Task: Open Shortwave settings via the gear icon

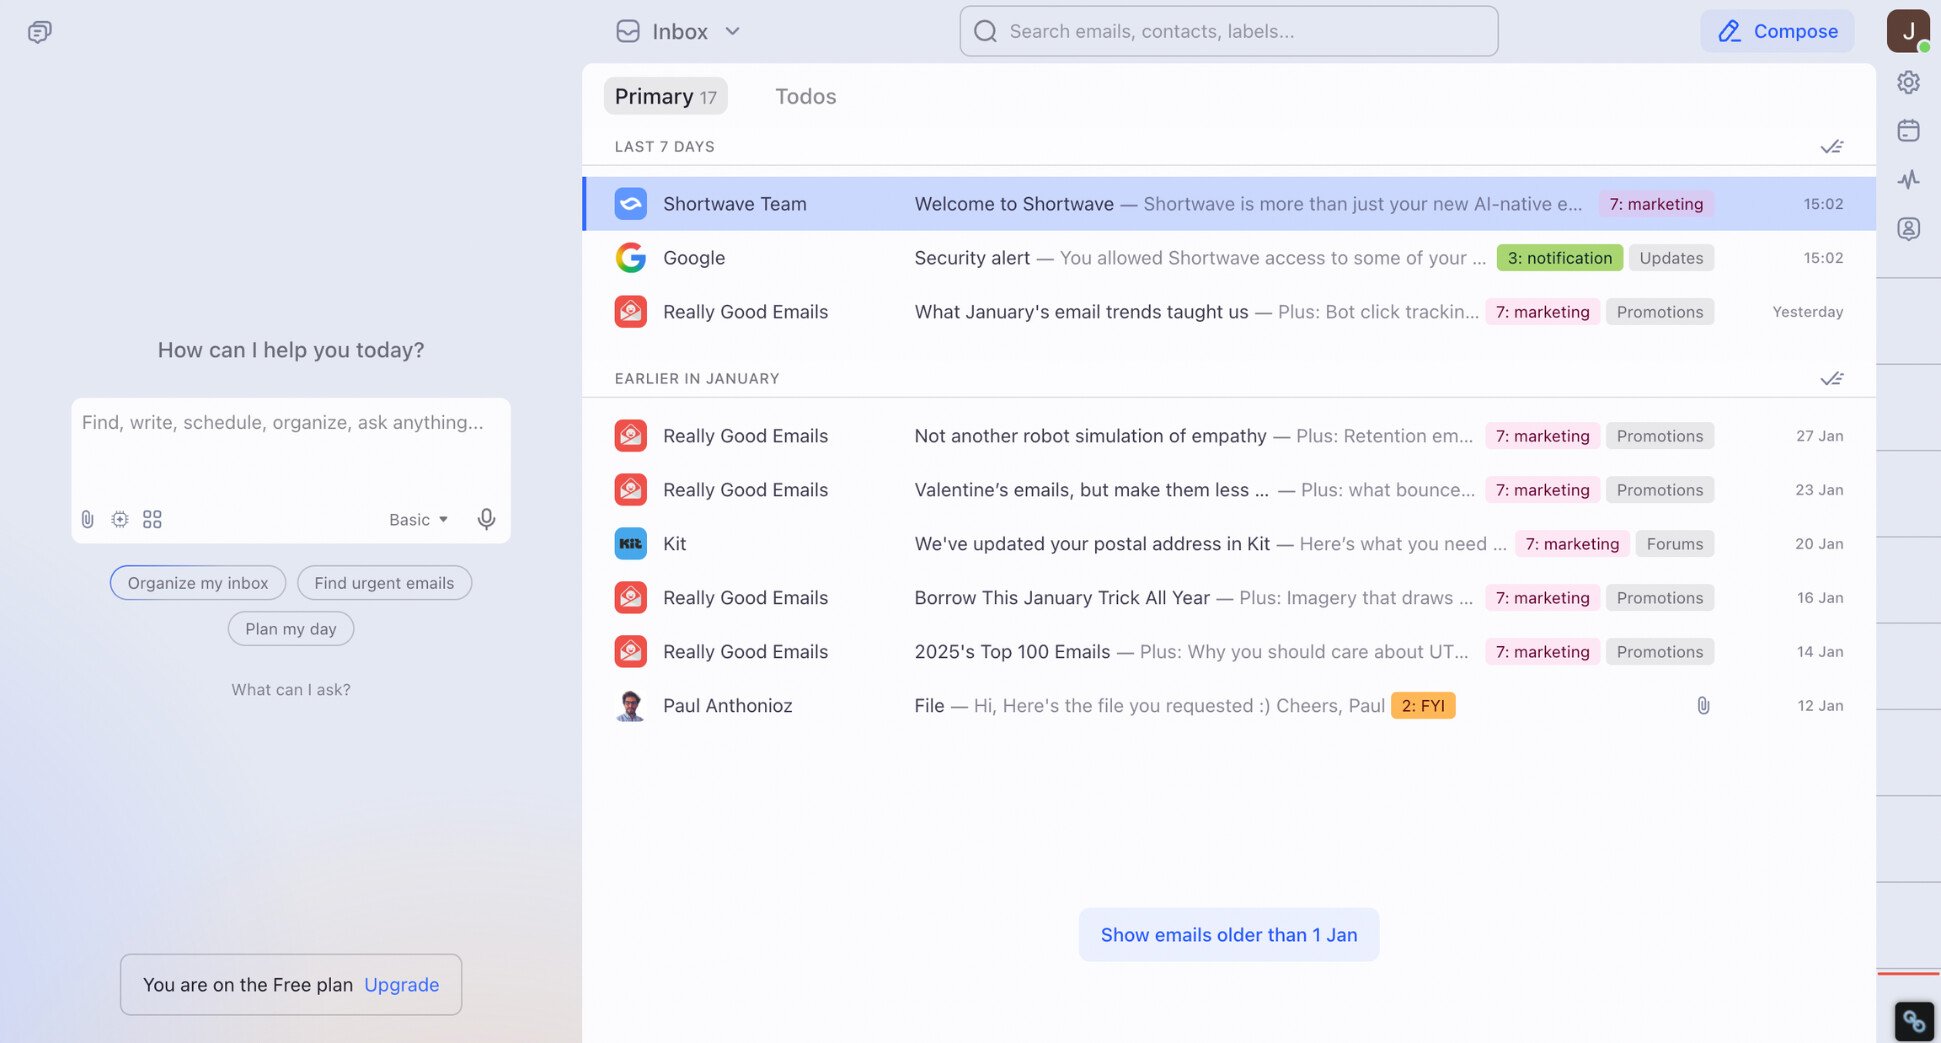Action: click(1909, 82)
